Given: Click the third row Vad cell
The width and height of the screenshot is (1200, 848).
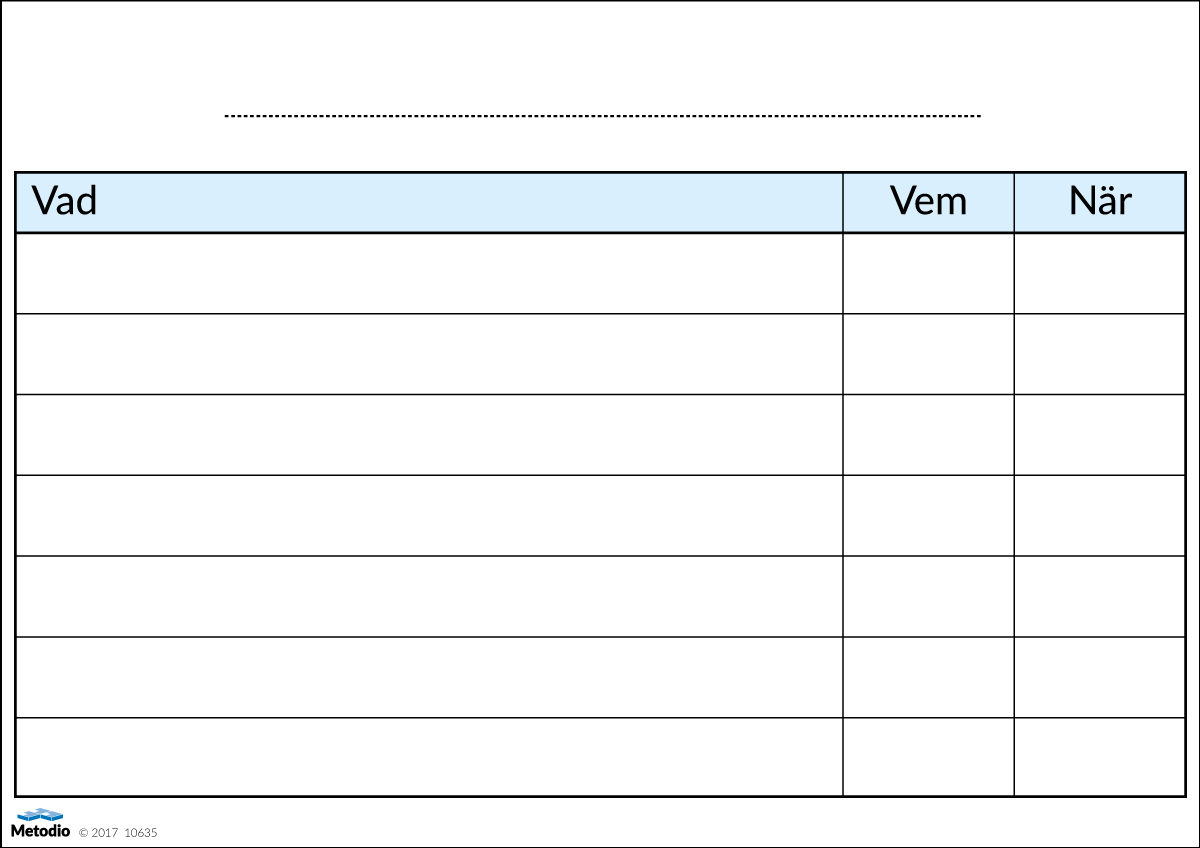Looking at the screenshot, I should pyautogui.click(x=429, y=435).
